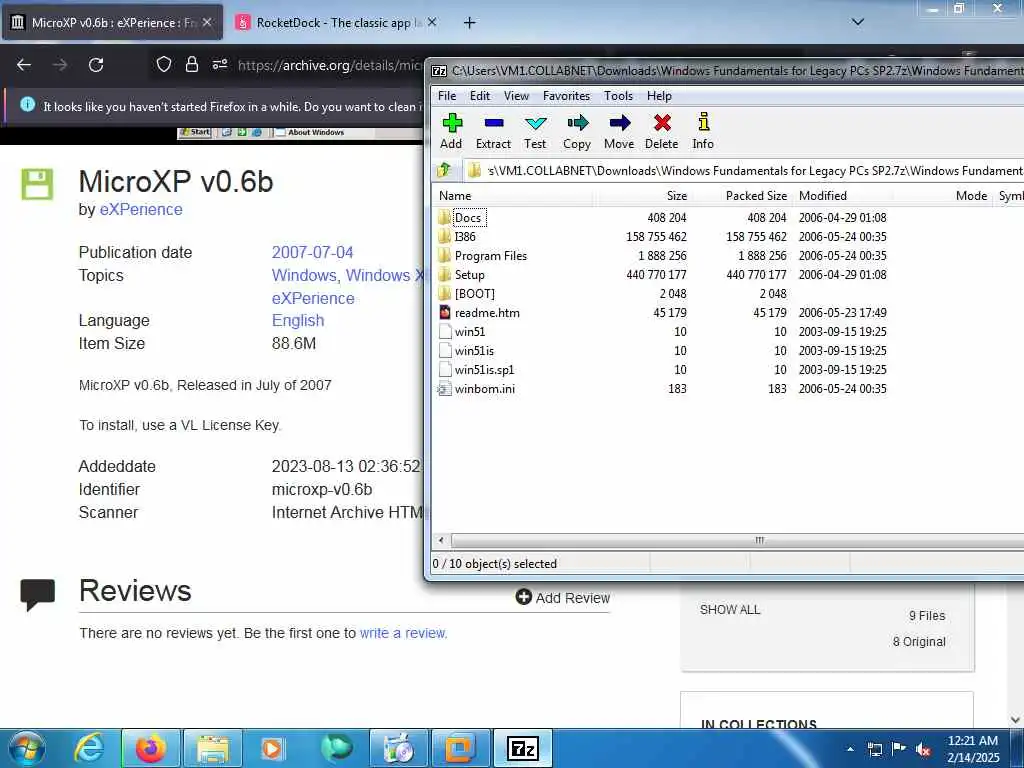Click the 2007-07-04 publication date link

coord(312,252)
